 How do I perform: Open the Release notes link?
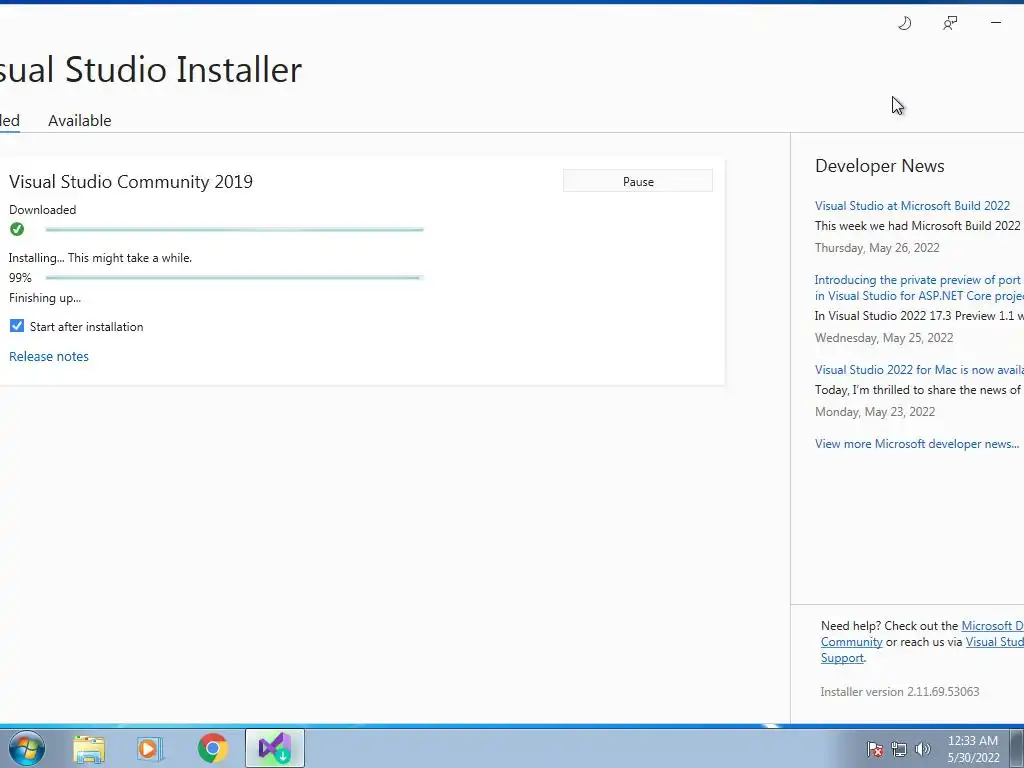click(x=49, y=357)
